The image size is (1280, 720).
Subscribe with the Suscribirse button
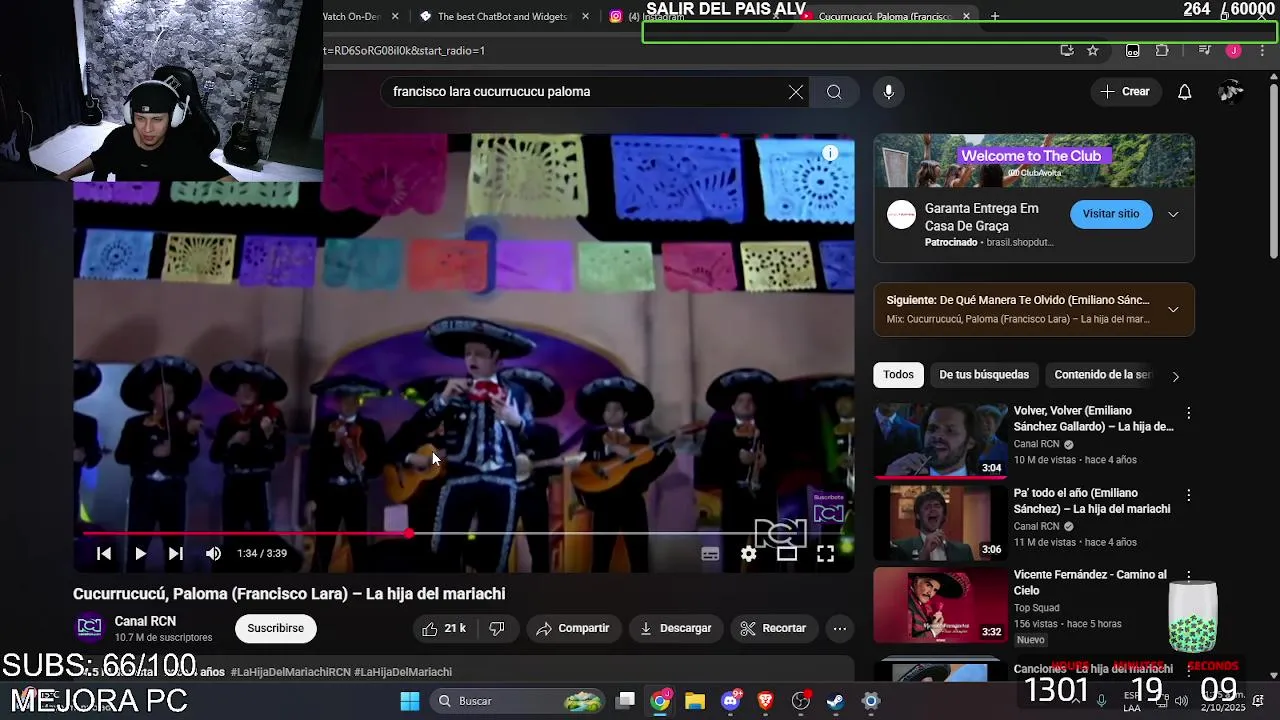coord(276,628)
